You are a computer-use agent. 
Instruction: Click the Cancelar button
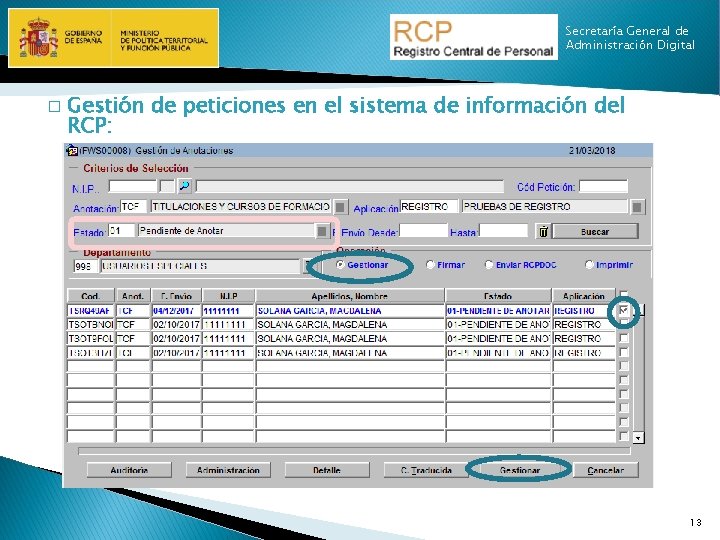coord(605,470)
